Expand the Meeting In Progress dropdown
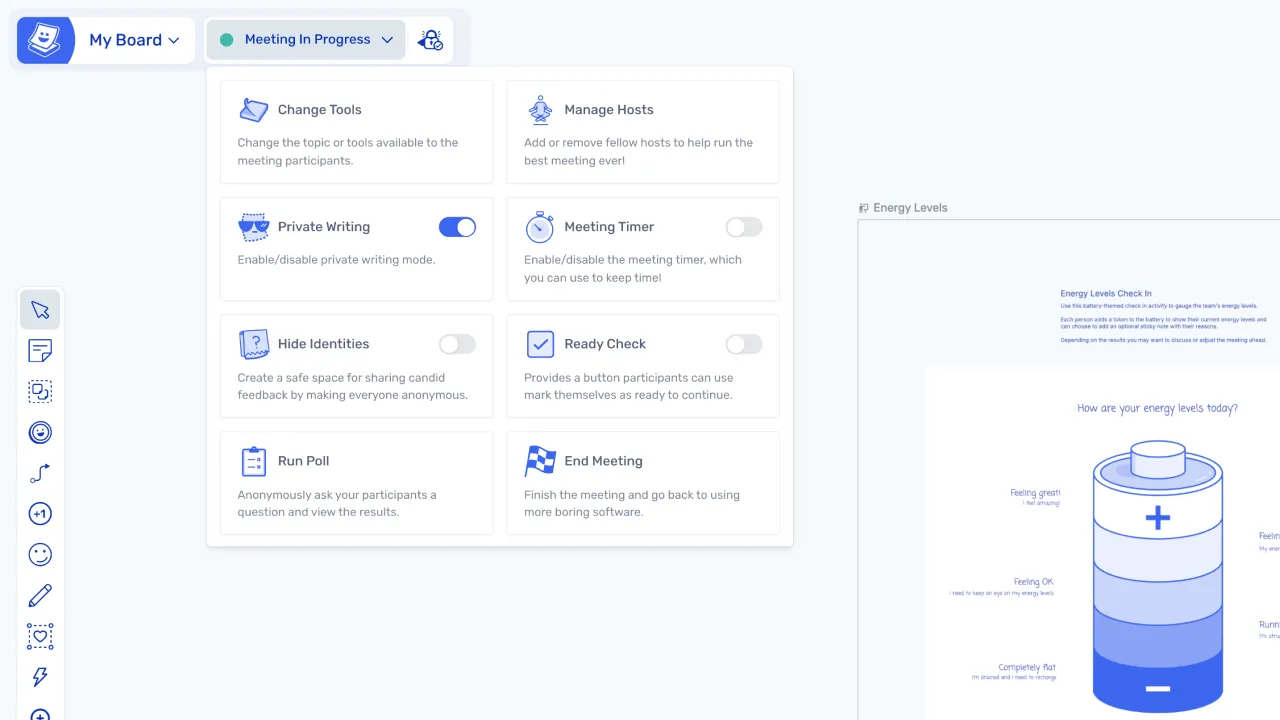1280x720 pixels. coord(305,39)
